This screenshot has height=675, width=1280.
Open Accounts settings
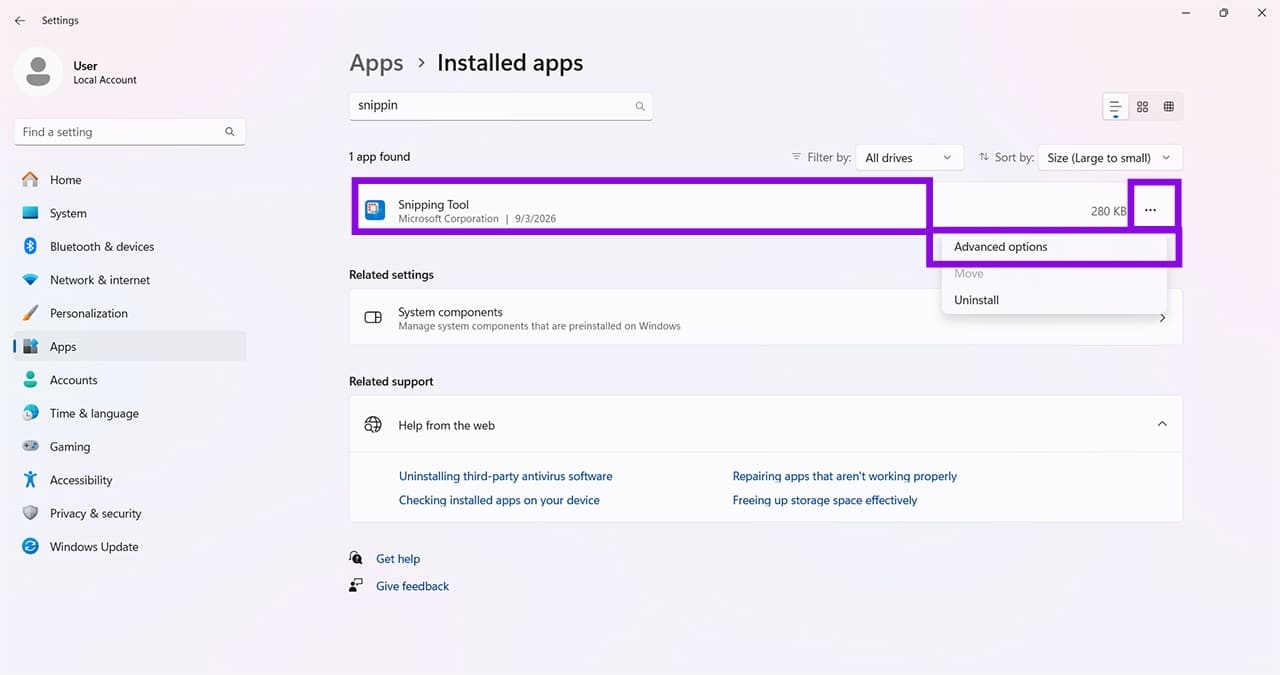pyautogui.click(x=130, y=380)
